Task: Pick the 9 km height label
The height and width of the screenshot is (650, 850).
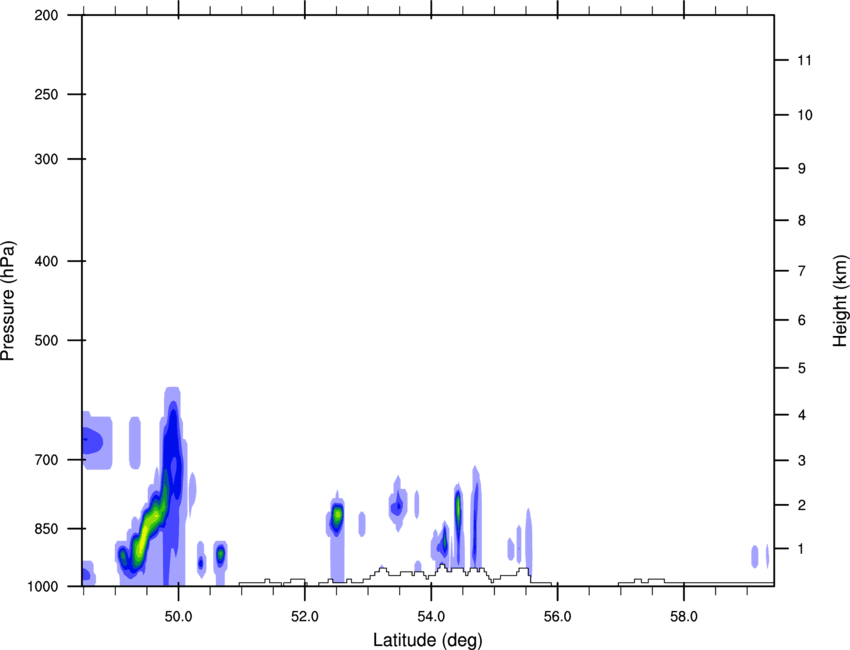Action: [802, 169]
